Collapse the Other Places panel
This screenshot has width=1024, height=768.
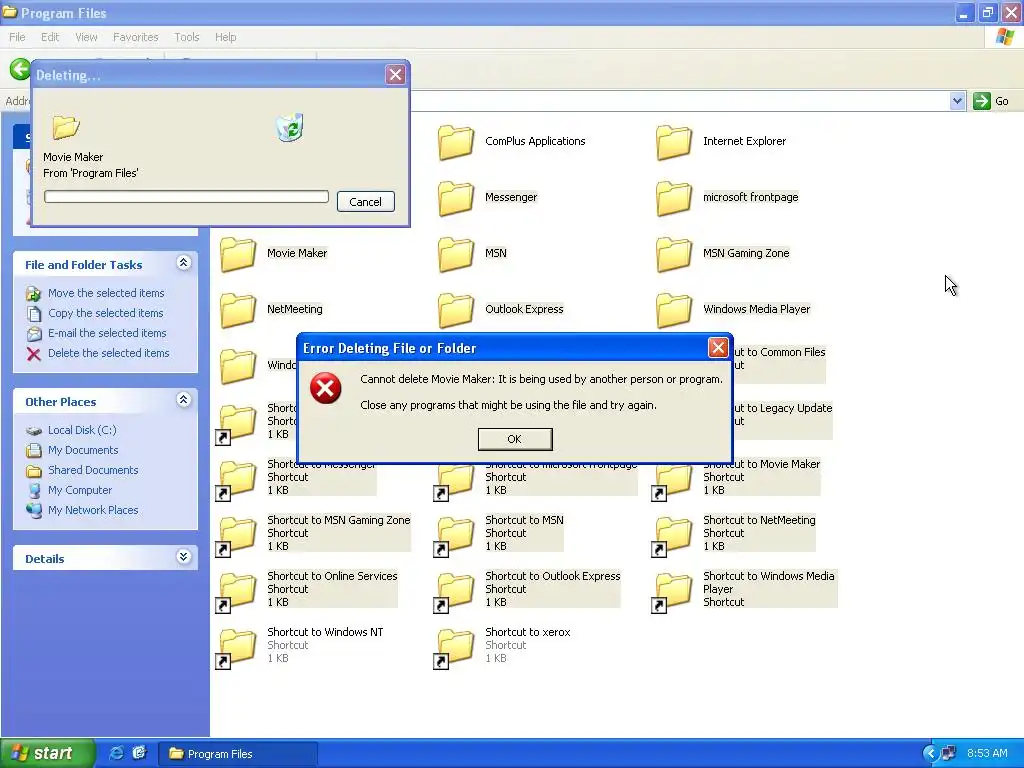(x=184, y=400)
